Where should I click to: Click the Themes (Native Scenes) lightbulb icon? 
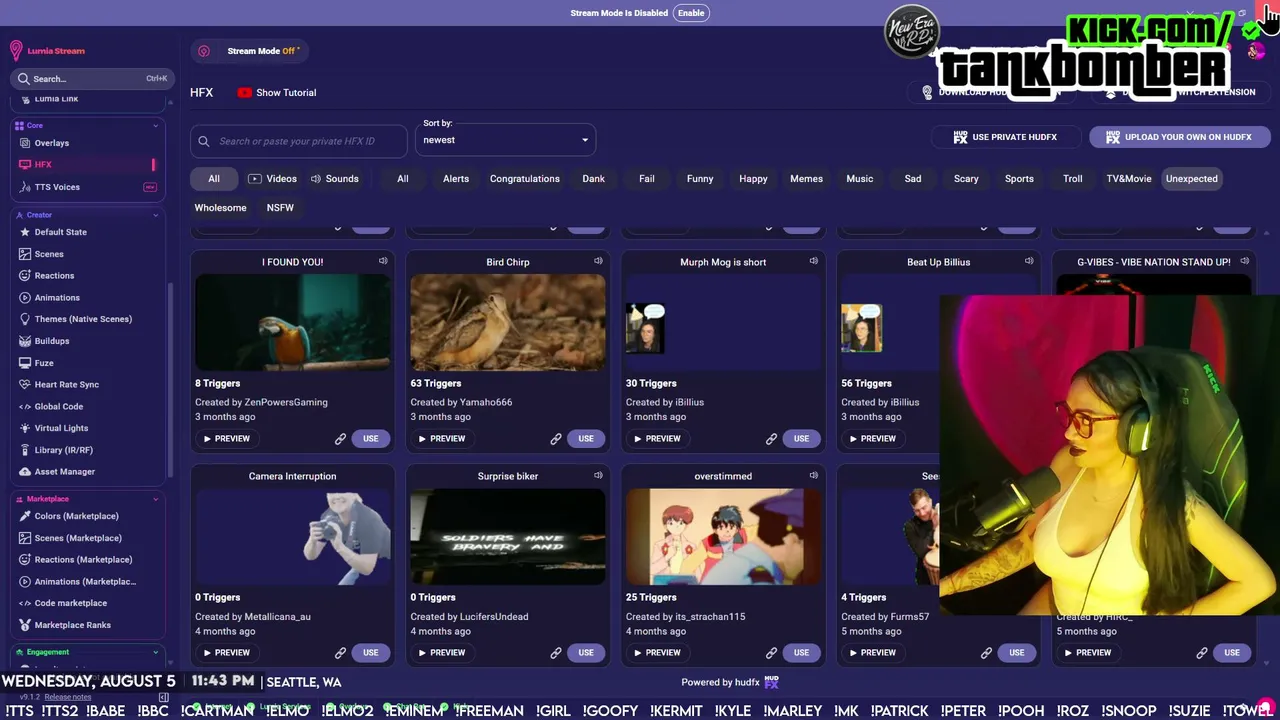[25, 319]
